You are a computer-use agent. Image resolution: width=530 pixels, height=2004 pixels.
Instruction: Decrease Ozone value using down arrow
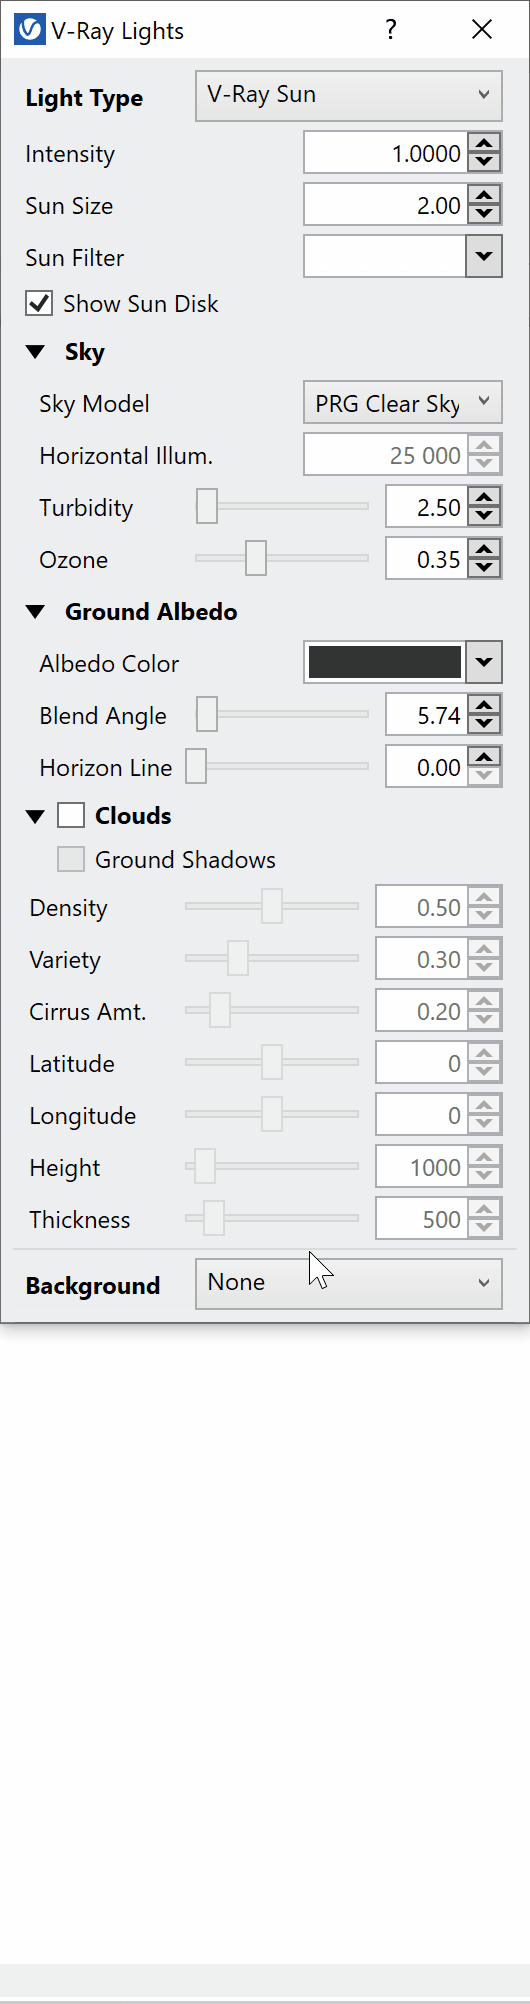(484, 569)
